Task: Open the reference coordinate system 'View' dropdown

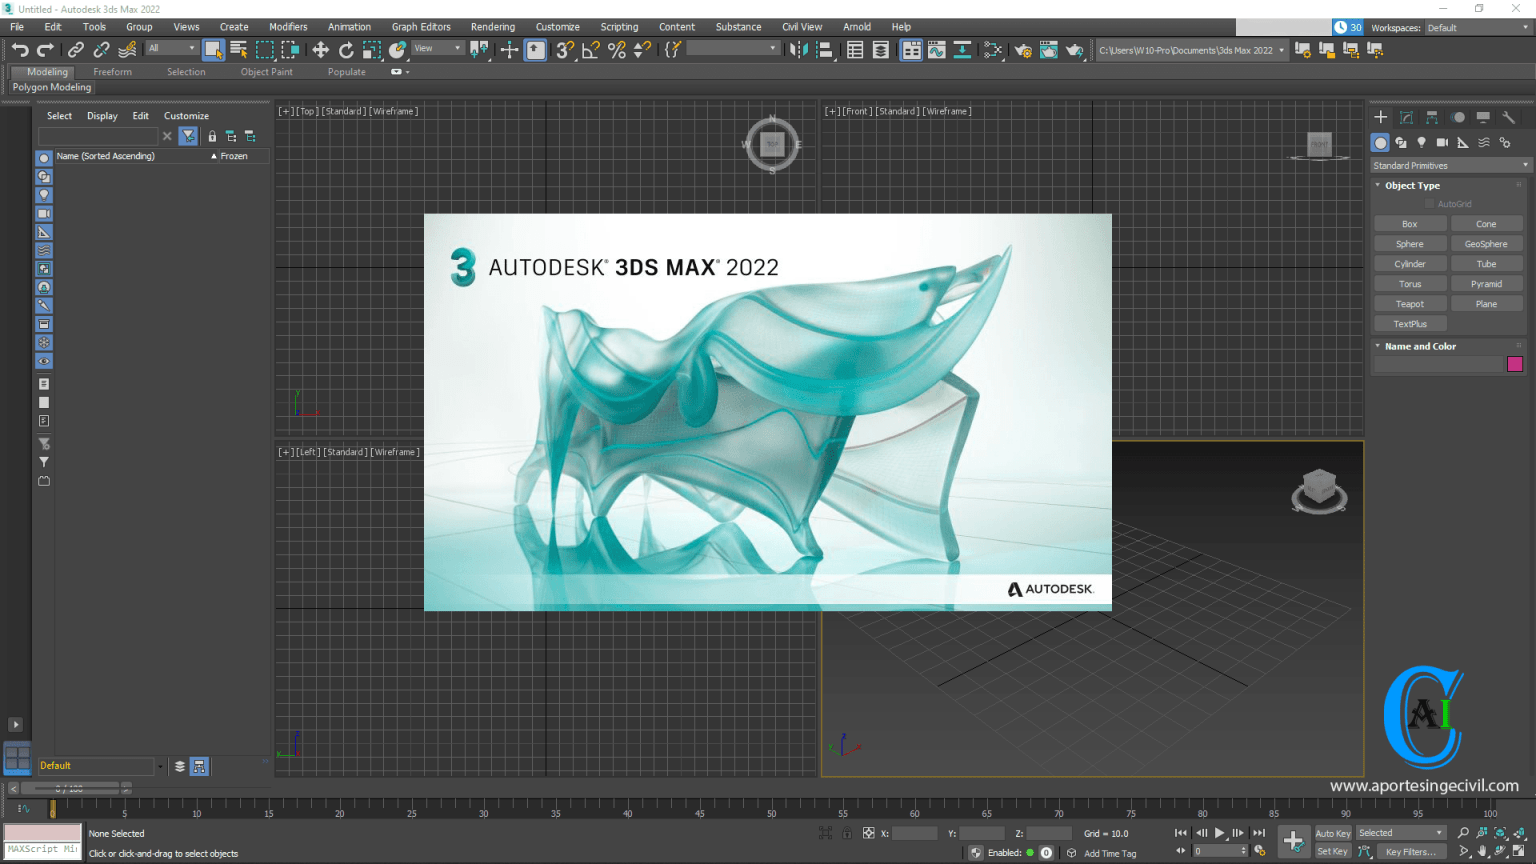Action: click(x=437, y=48)
